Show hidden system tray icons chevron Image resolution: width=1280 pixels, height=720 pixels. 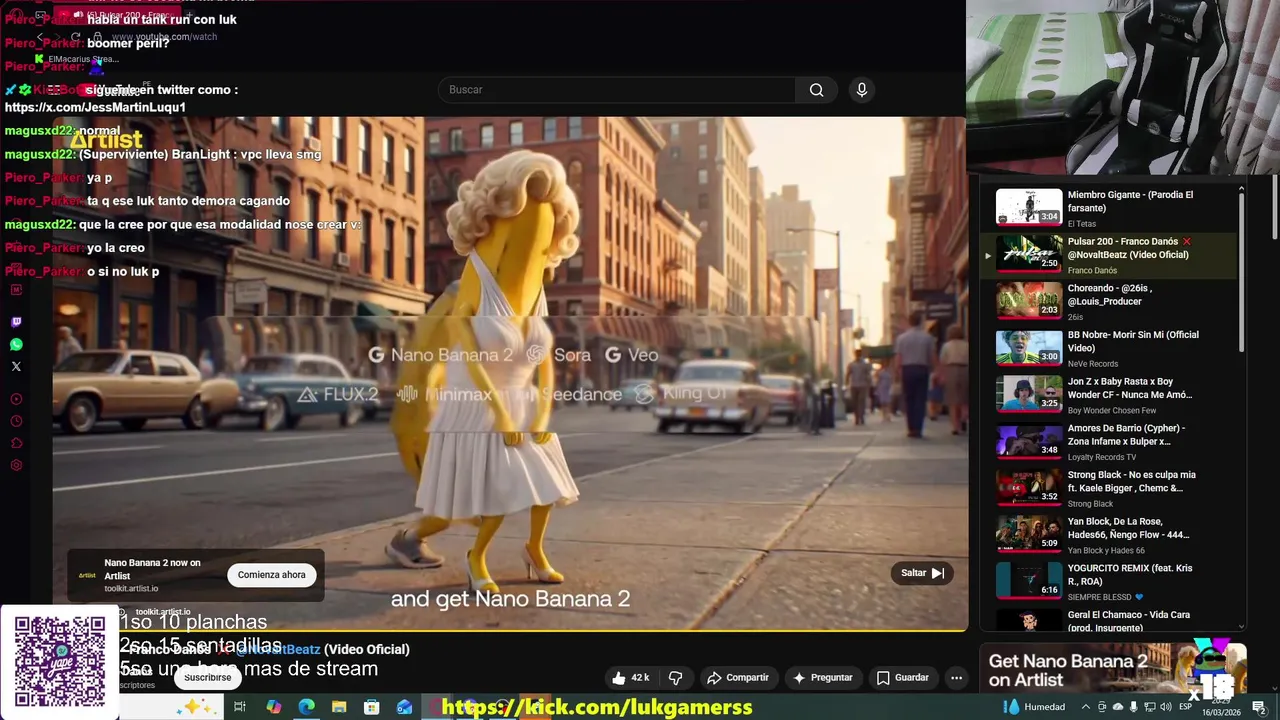coord(1086,707)
